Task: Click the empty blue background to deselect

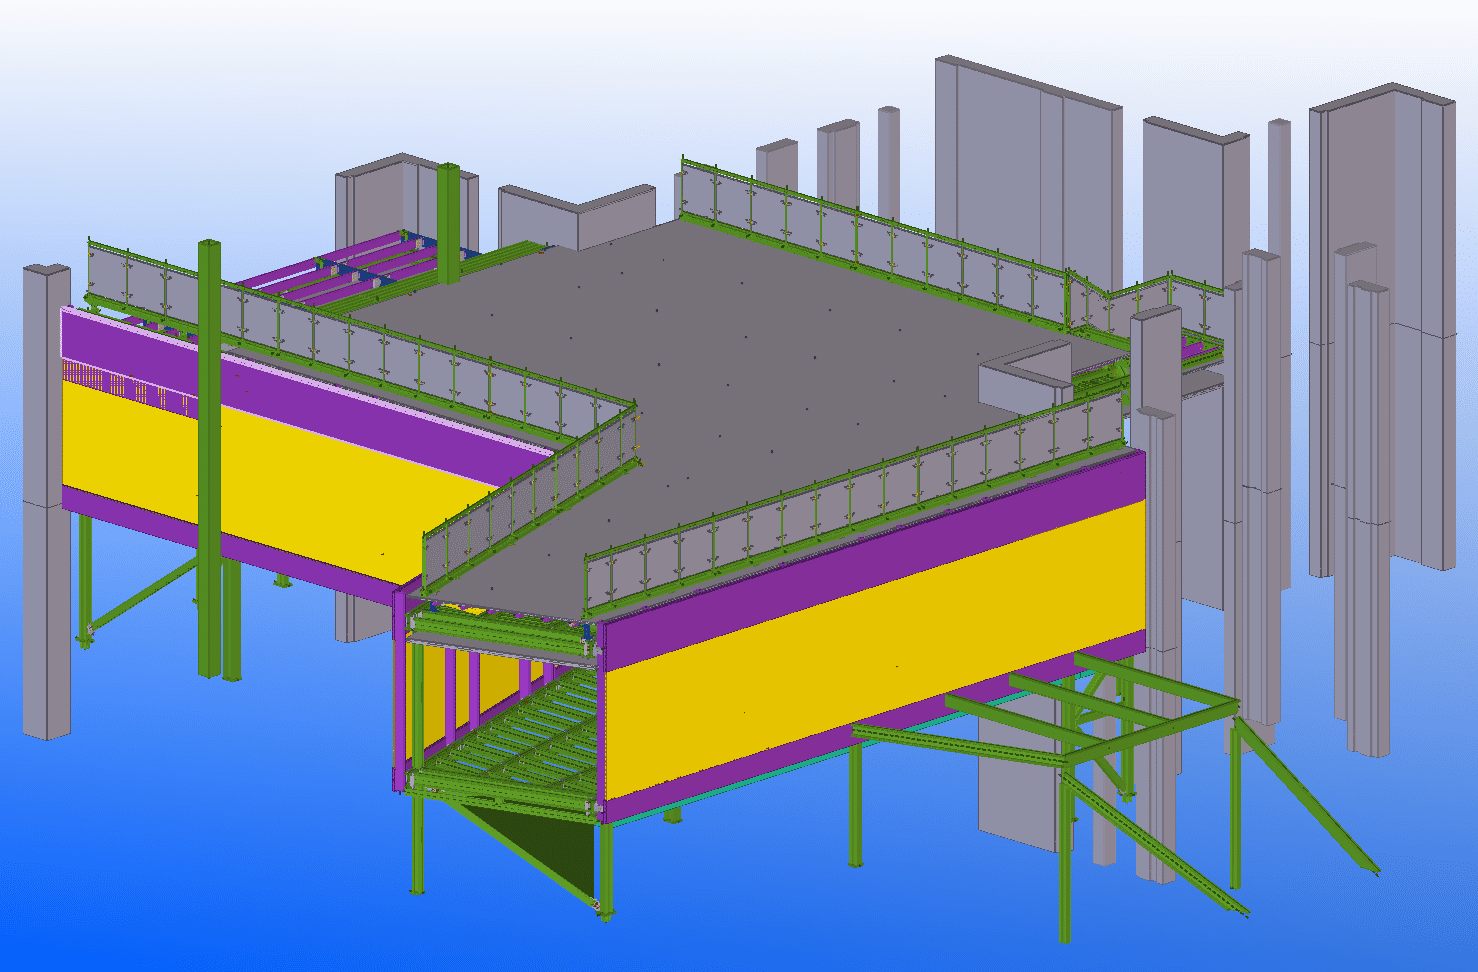Action: 200,850
